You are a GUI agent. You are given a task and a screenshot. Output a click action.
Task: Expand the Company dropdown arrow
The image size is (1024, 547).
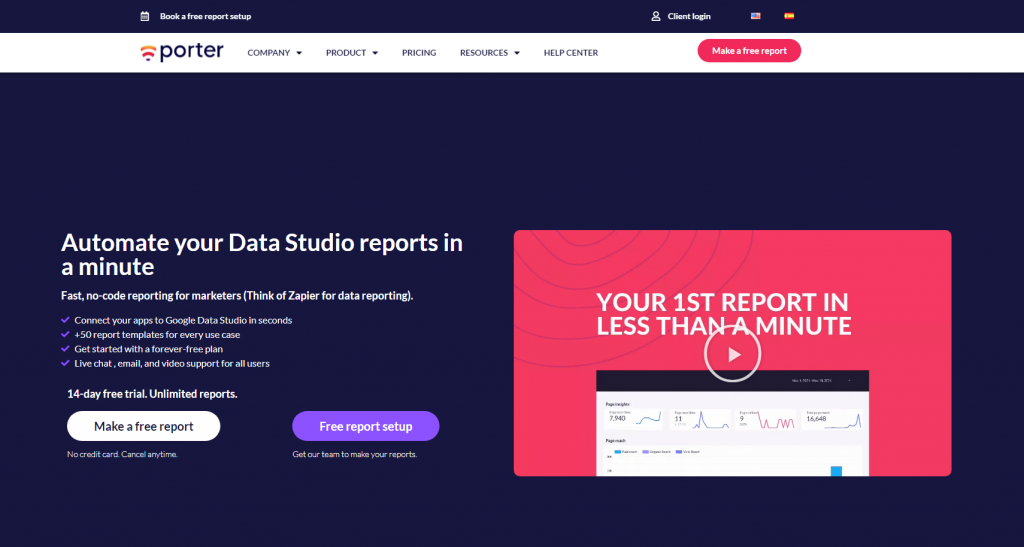pyautogui.click(x=299, y=53)
